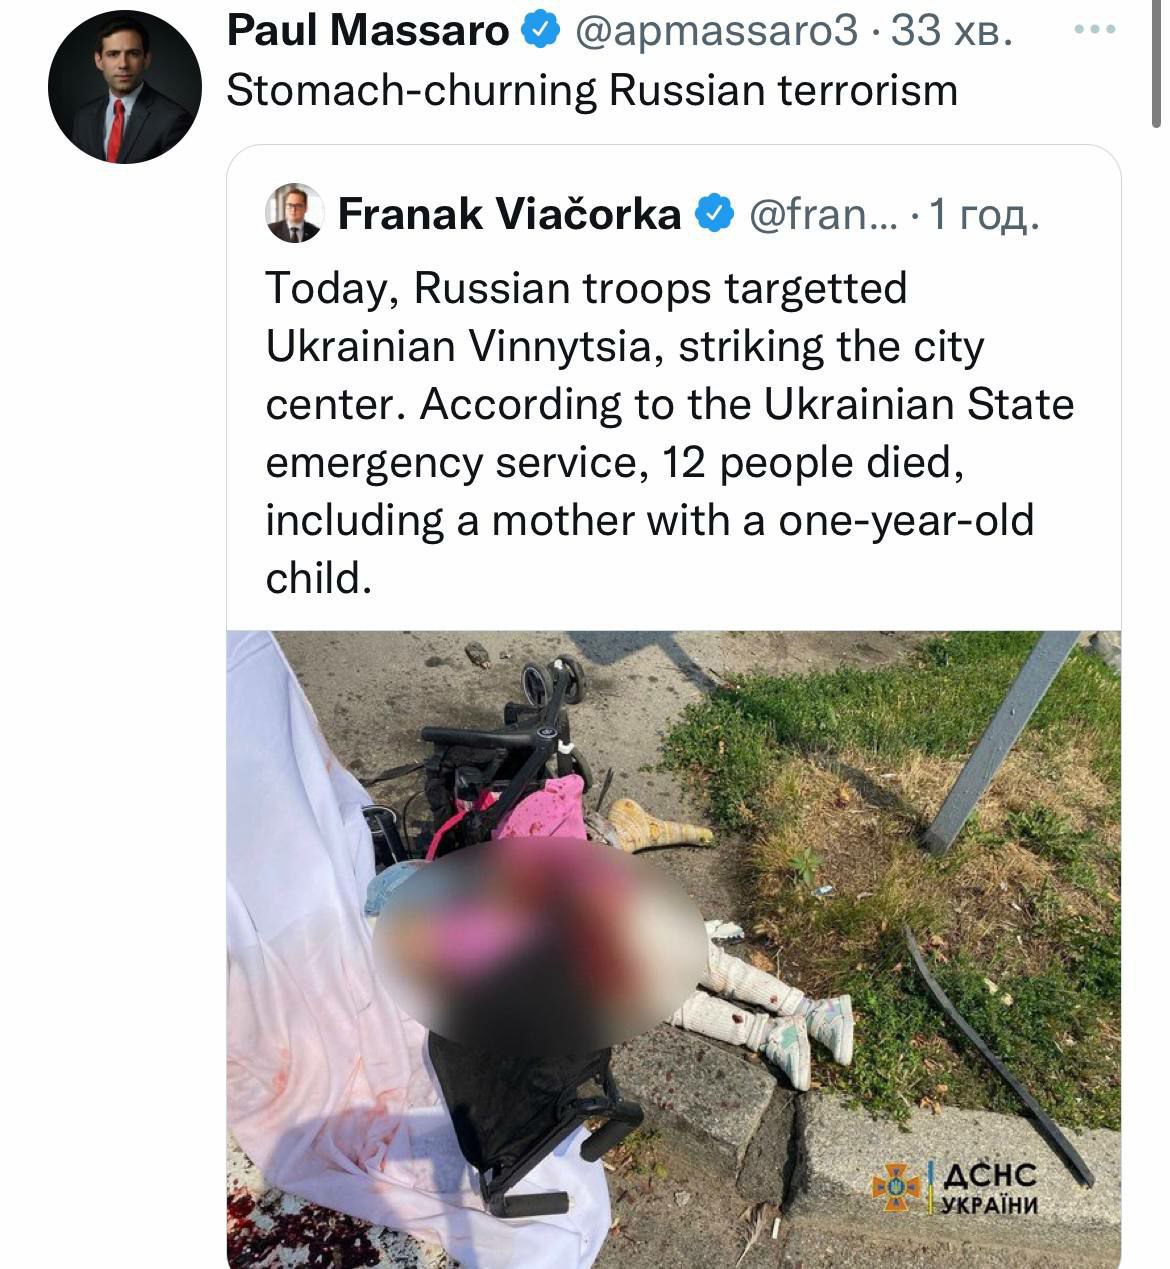
Task: Click verified badge beside Franak Viačorka
Action: pos(714,214)
